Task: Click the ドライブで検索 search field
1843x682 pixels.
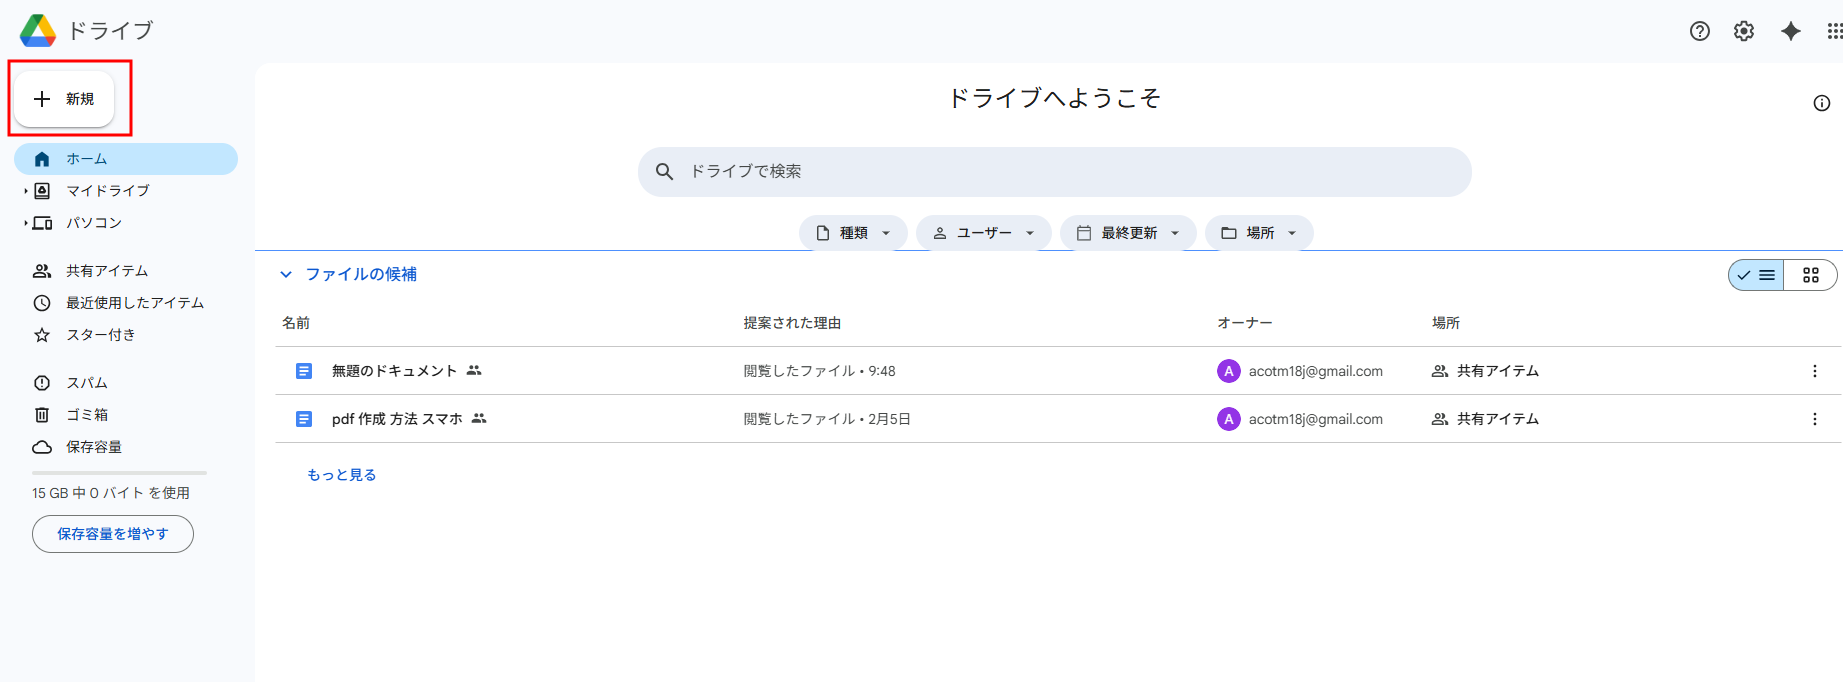Action: coord(1054,172)
